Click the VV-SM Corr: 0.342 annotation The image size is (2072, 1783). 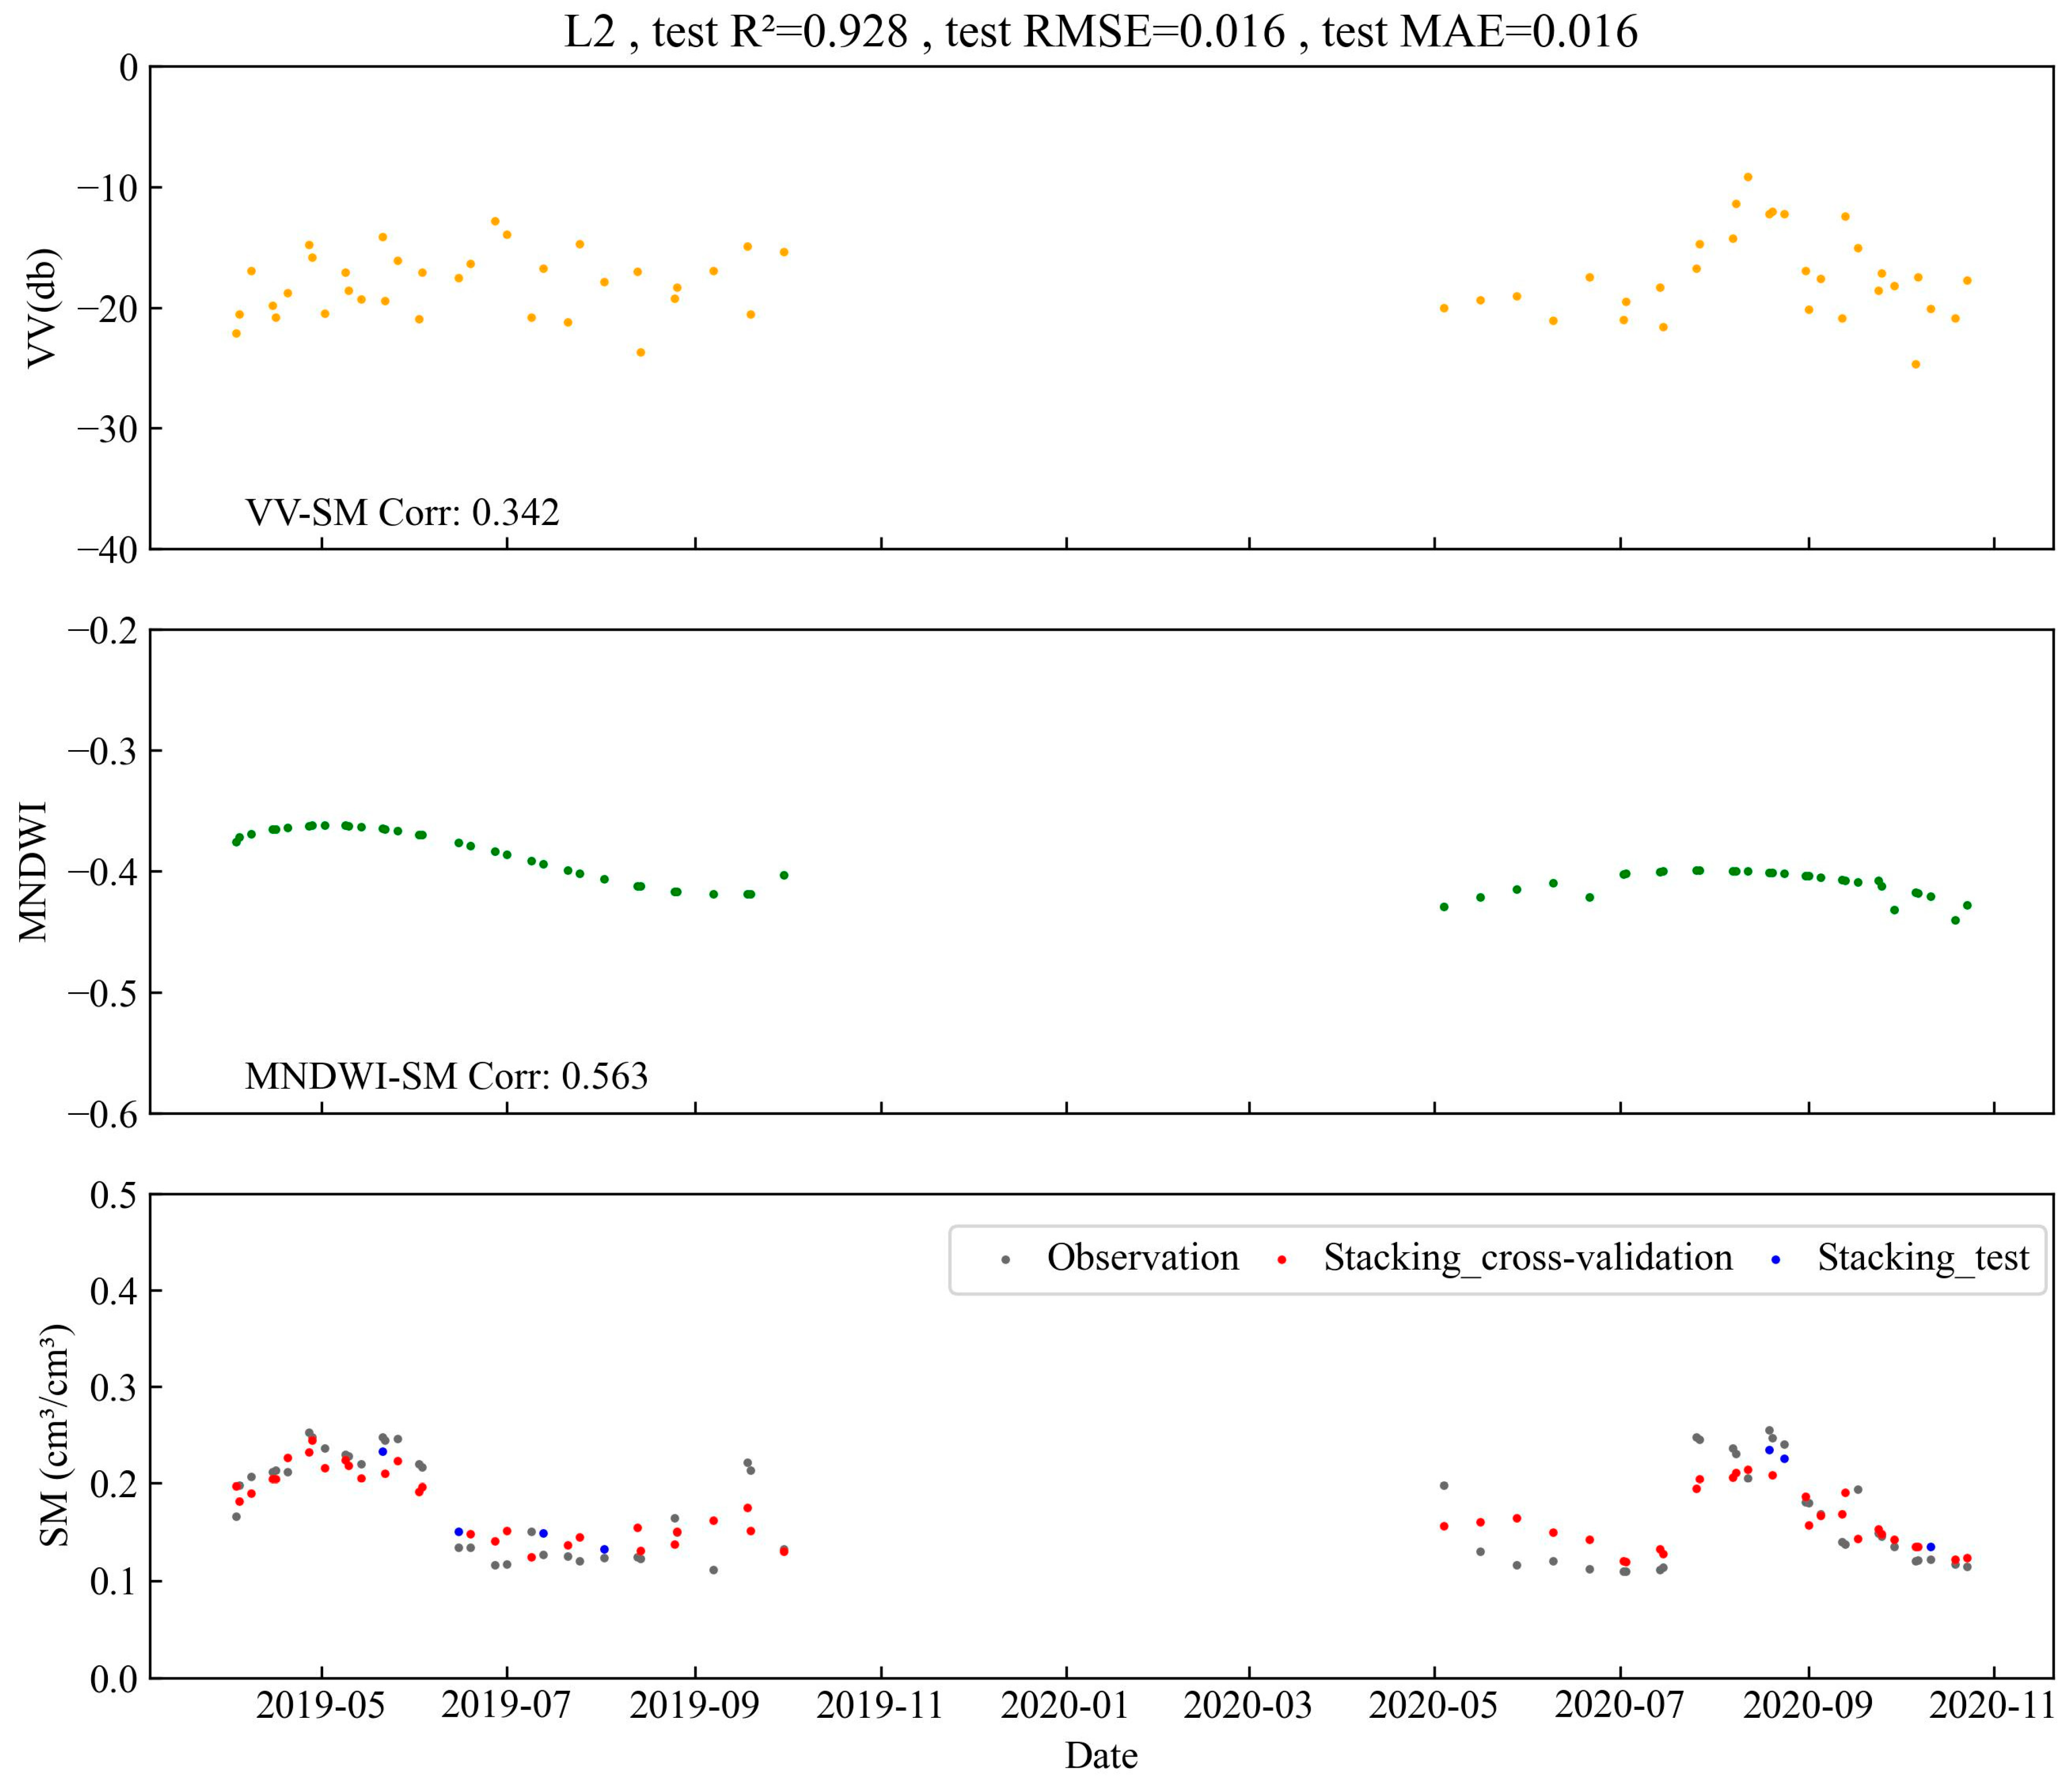402,512
